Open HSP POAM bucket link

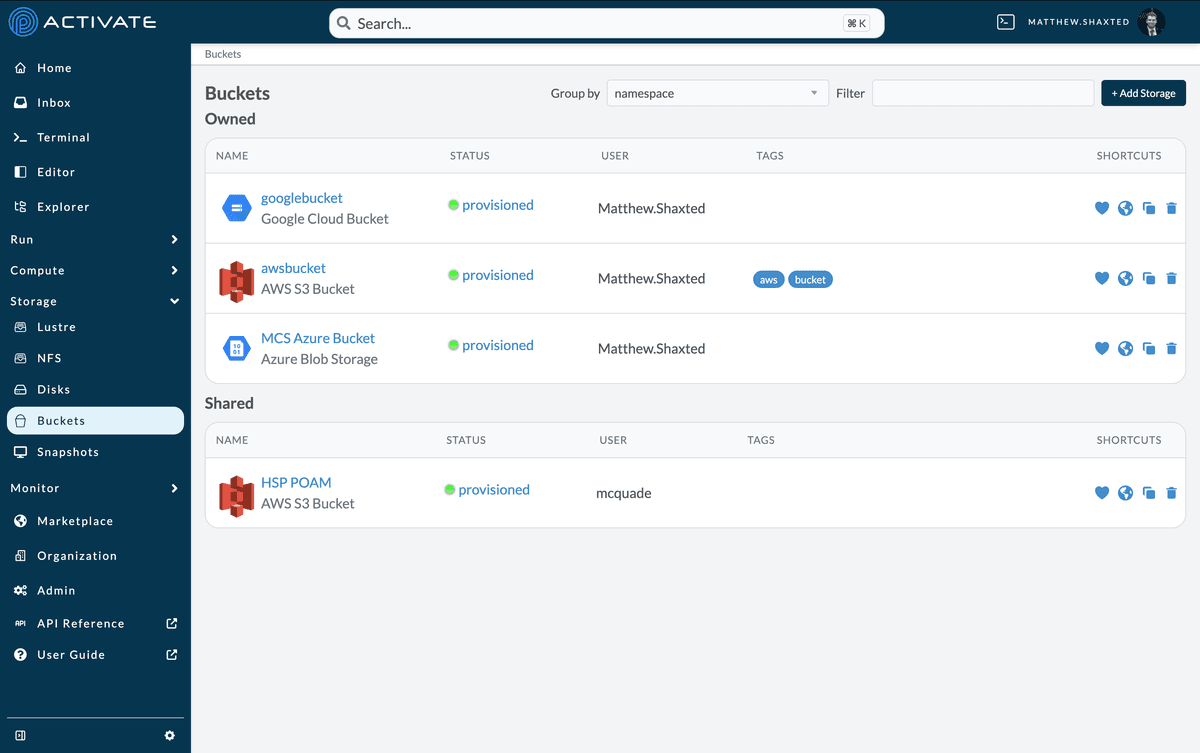tap(296, 482)
